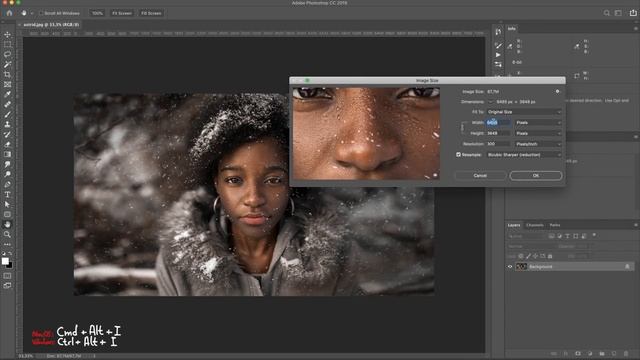Select the Eraser tool

[7, 144]
